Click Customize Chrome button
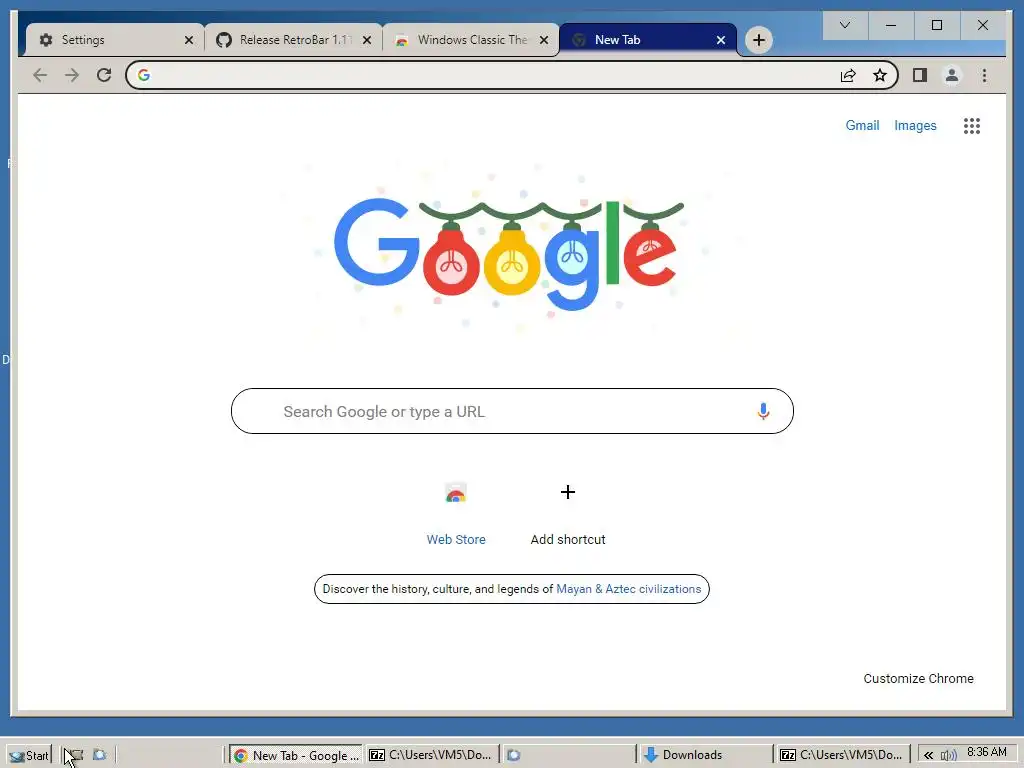The image size is (1024, 768). click(x=918, y=679)
